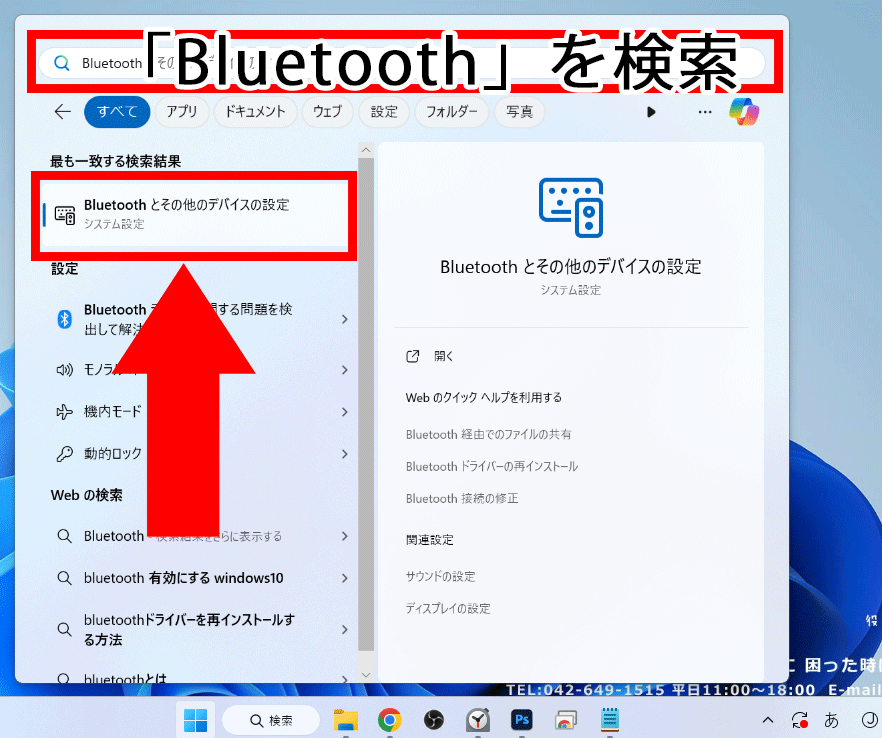Expand Bluetooth troubleshoot result chevron

[344, 319]
